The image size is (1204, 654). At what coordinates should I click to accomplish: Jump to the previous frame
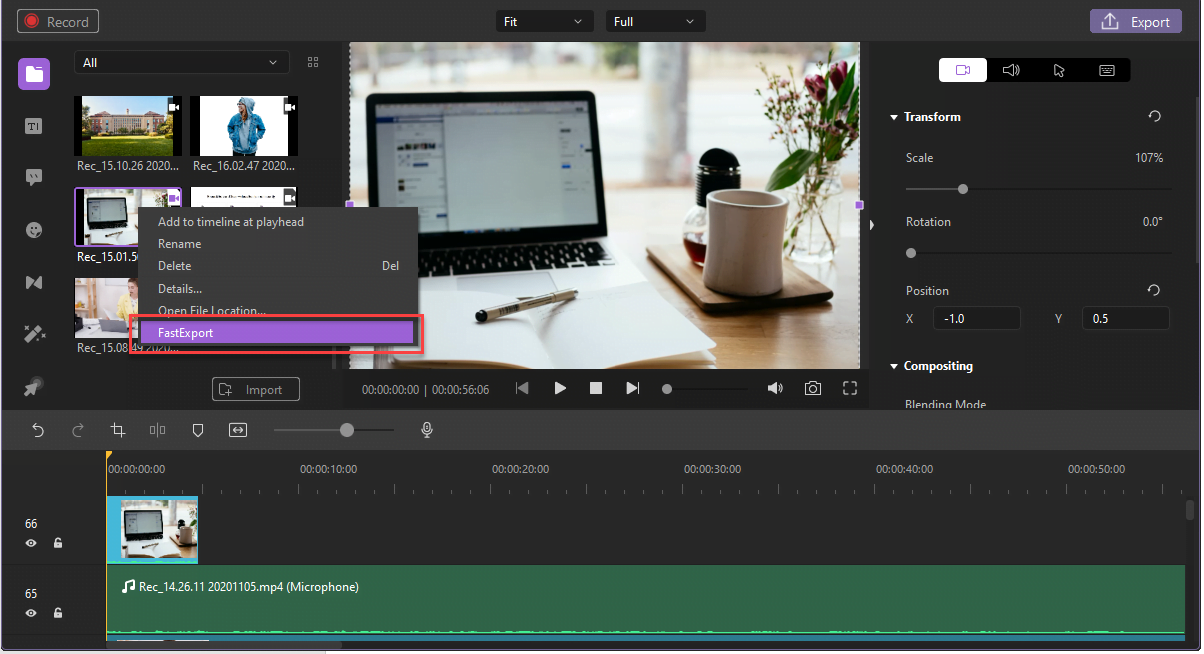pos(522,388)
